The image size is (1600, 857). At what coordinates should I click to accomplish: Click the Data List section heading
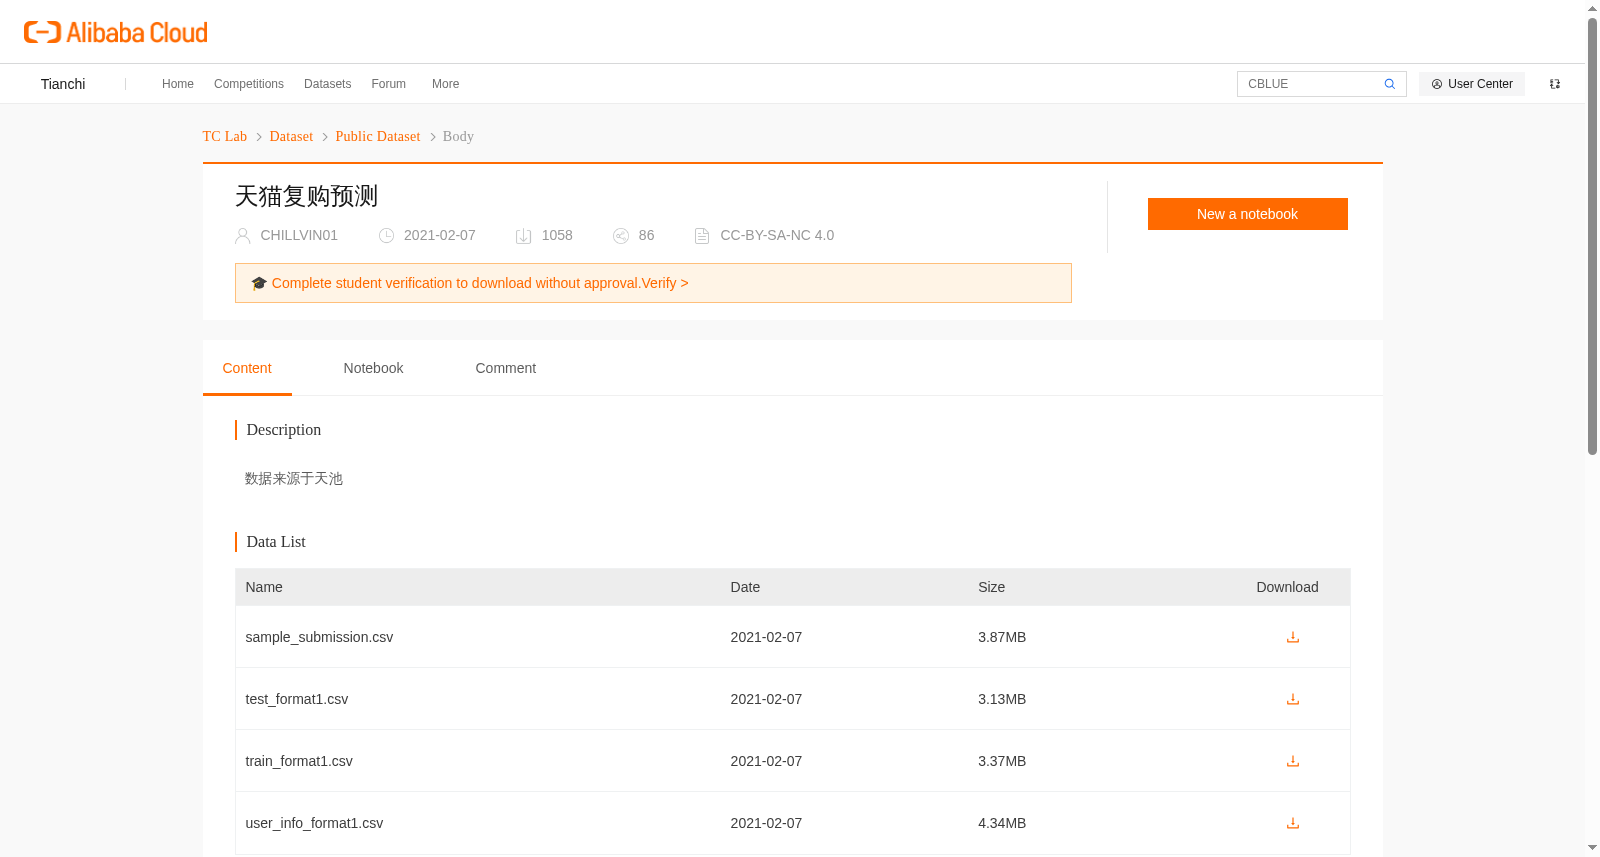pyautogui.click(x=276, y=541)
